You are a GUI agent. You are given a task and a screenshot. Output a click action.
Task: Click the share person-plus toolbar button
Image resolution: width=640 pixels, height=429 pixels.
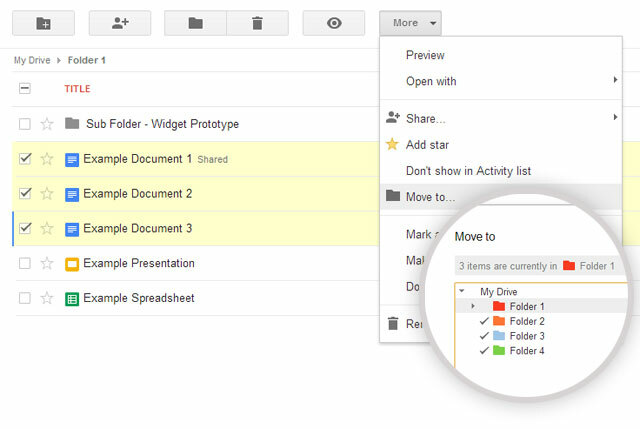pyautogui.click(x=120, y=23)
